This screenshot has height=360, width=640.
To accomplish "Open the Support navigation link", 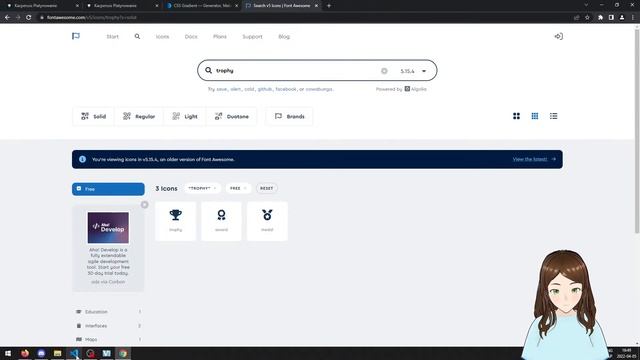I will tap(252, 37).
